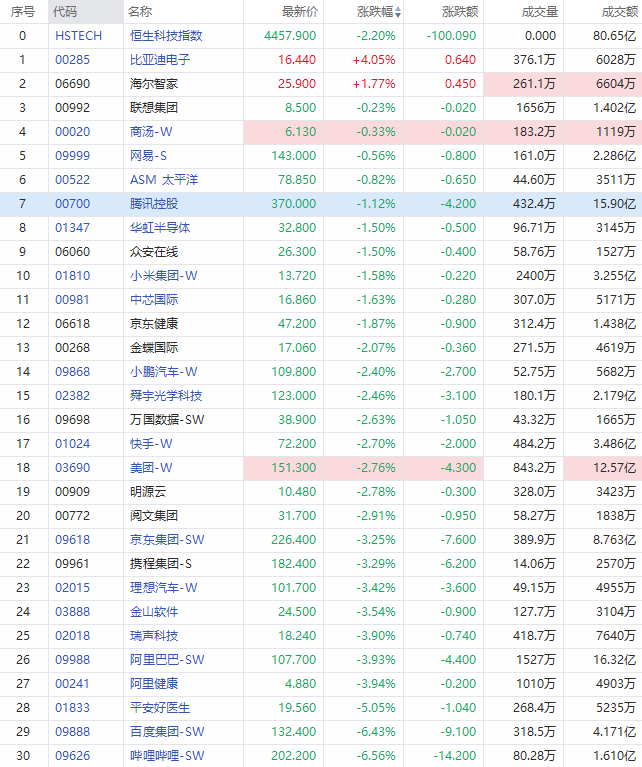Open ASM 太平洋 stock link

pos(164,180)
